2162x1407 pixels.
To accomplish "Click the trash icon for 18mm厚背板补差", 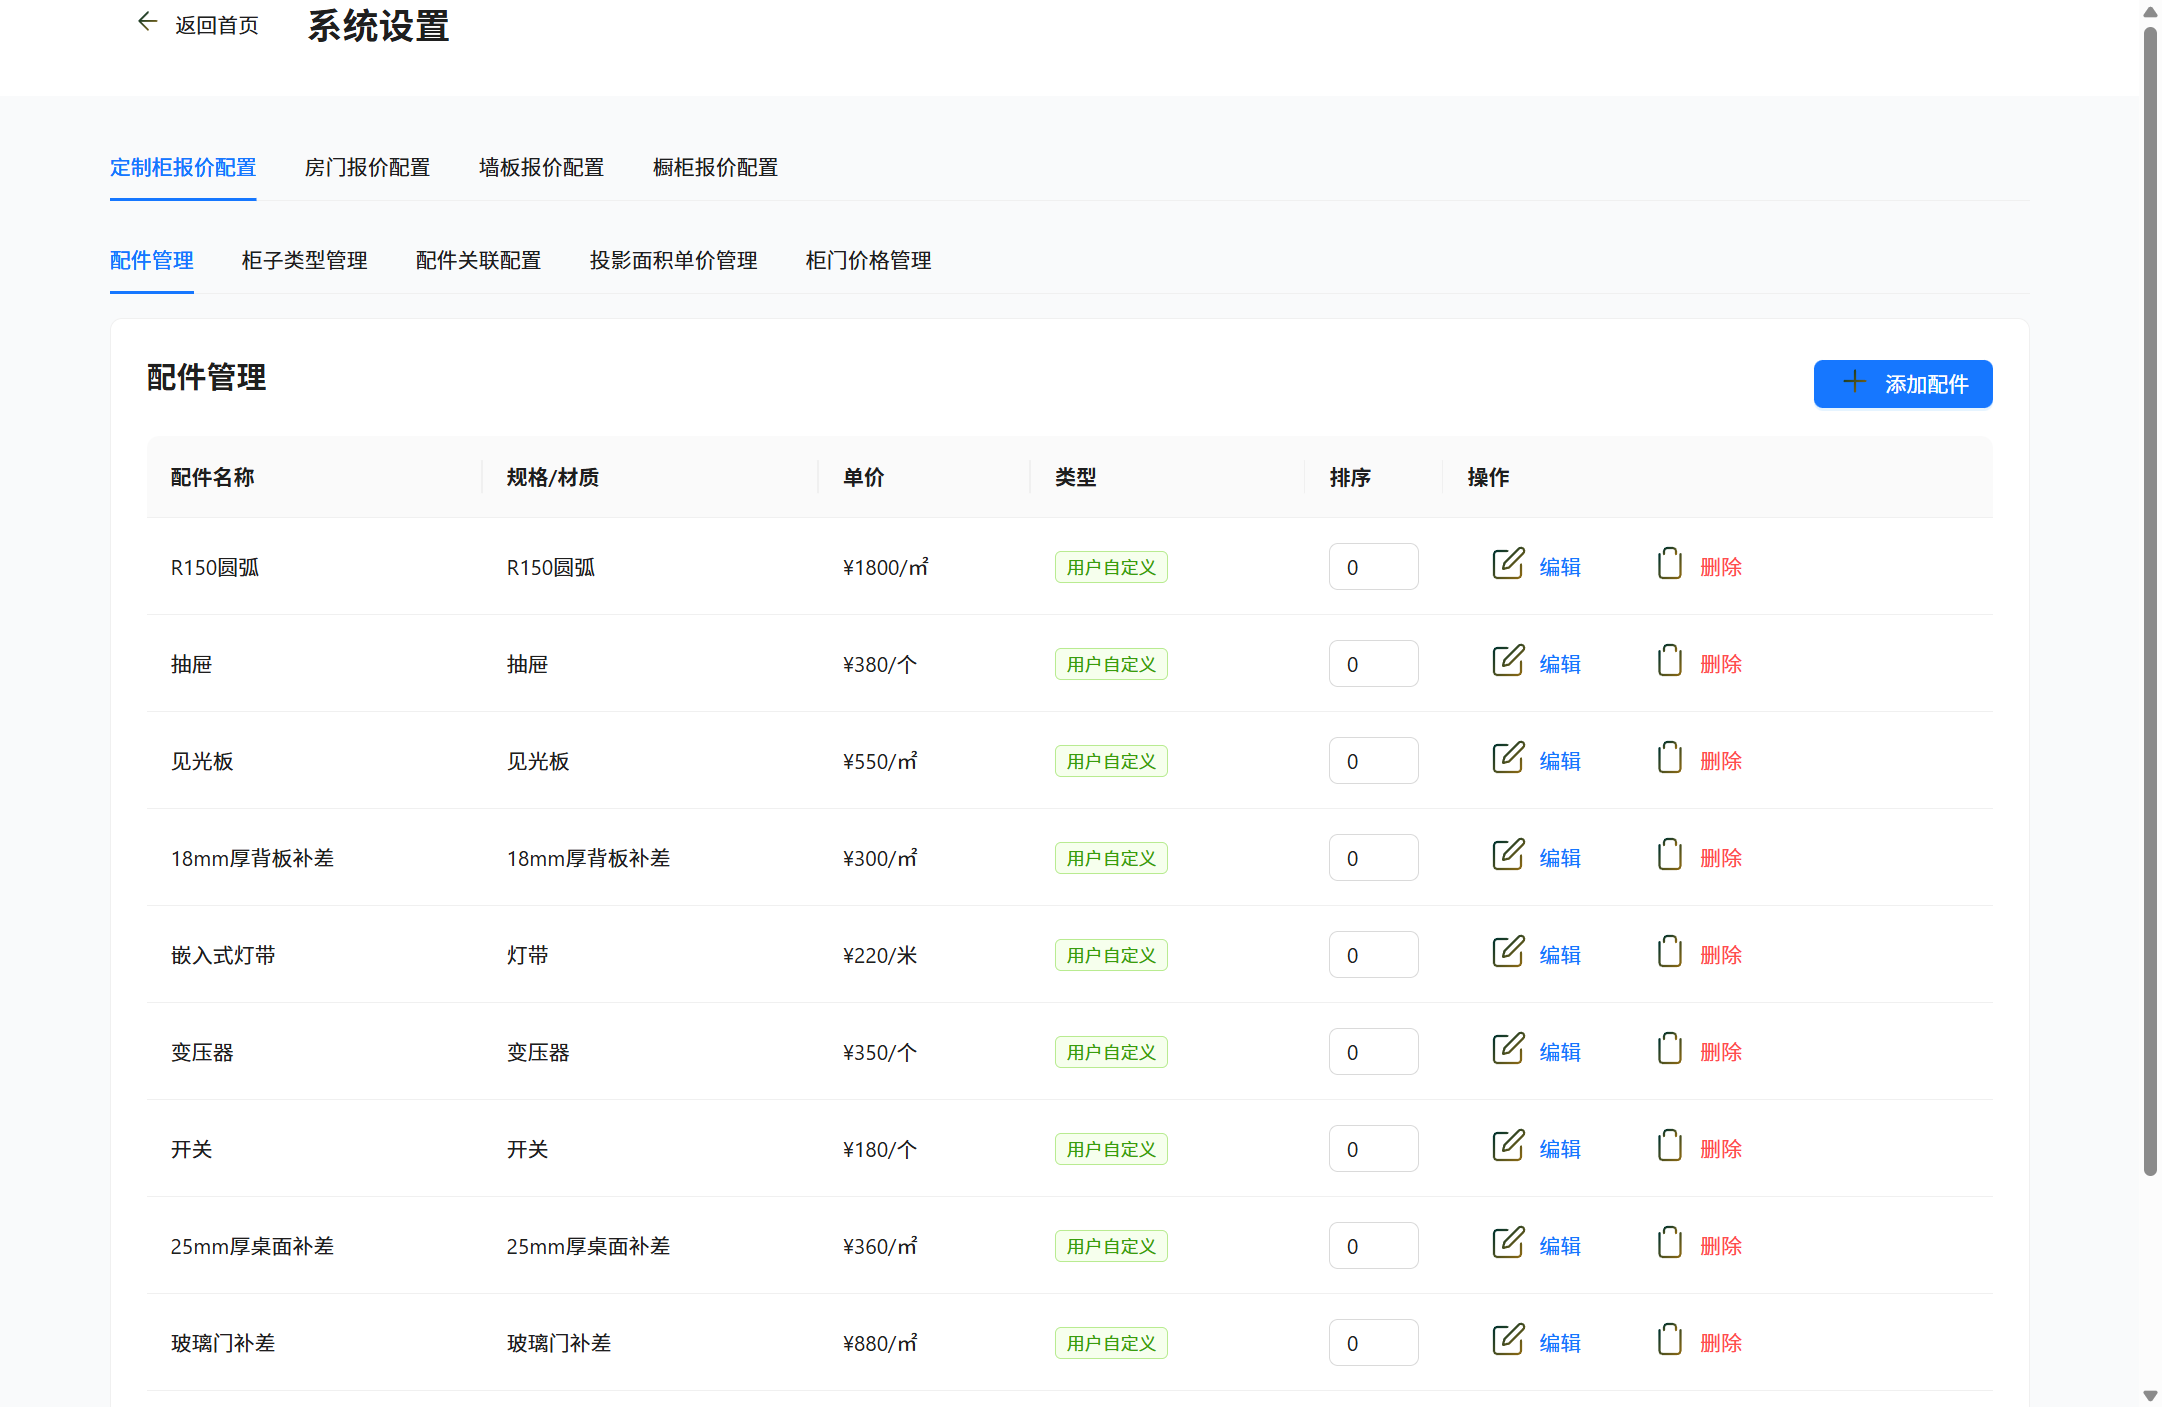I will [1669, 855].
